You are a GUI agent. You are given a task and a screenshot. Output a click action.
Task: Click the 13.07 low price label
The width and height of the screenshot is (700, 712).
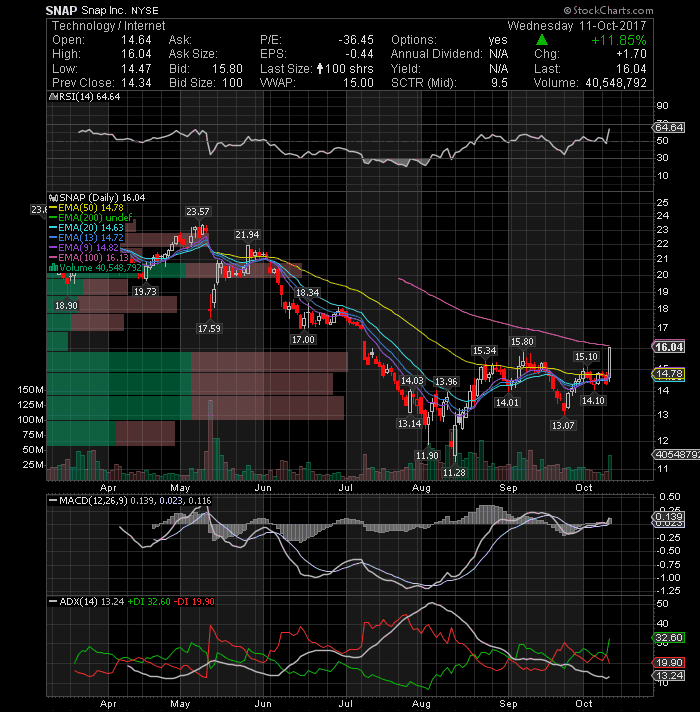pos(563,425)
